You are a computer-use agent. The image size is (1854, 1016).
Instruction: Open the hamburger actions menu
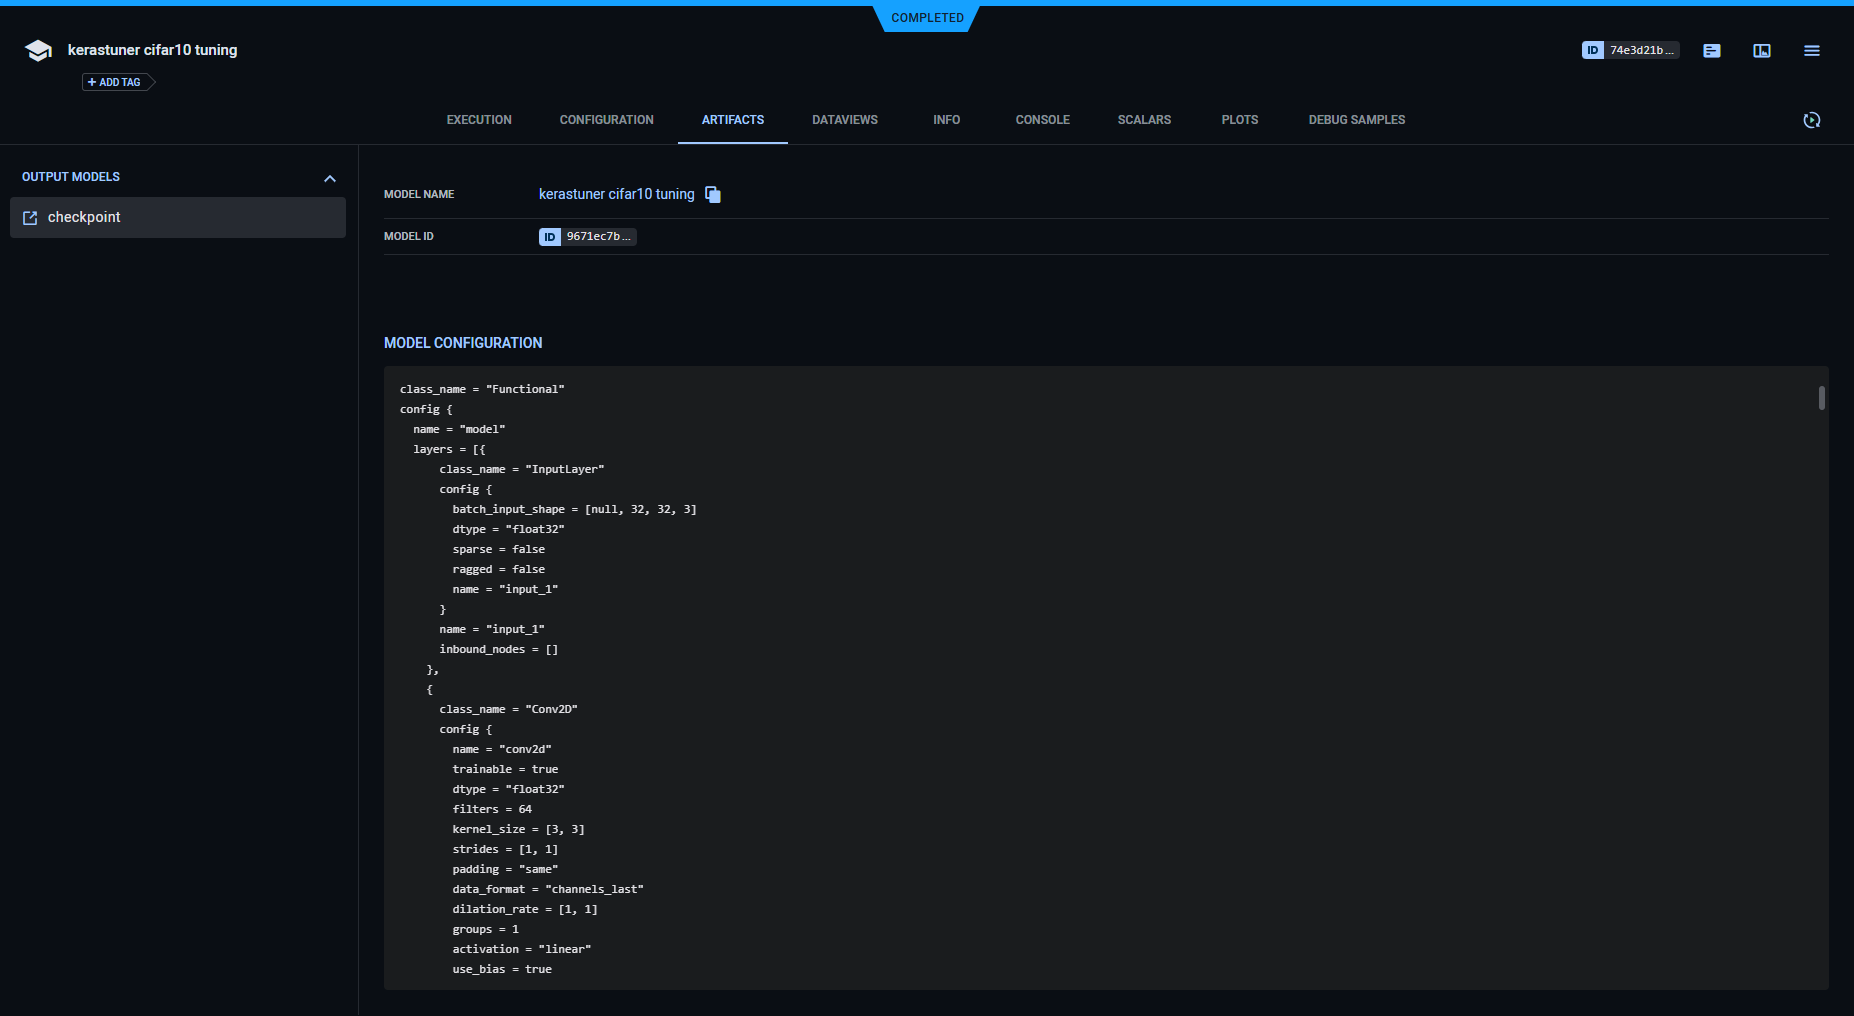[1811, 51]
